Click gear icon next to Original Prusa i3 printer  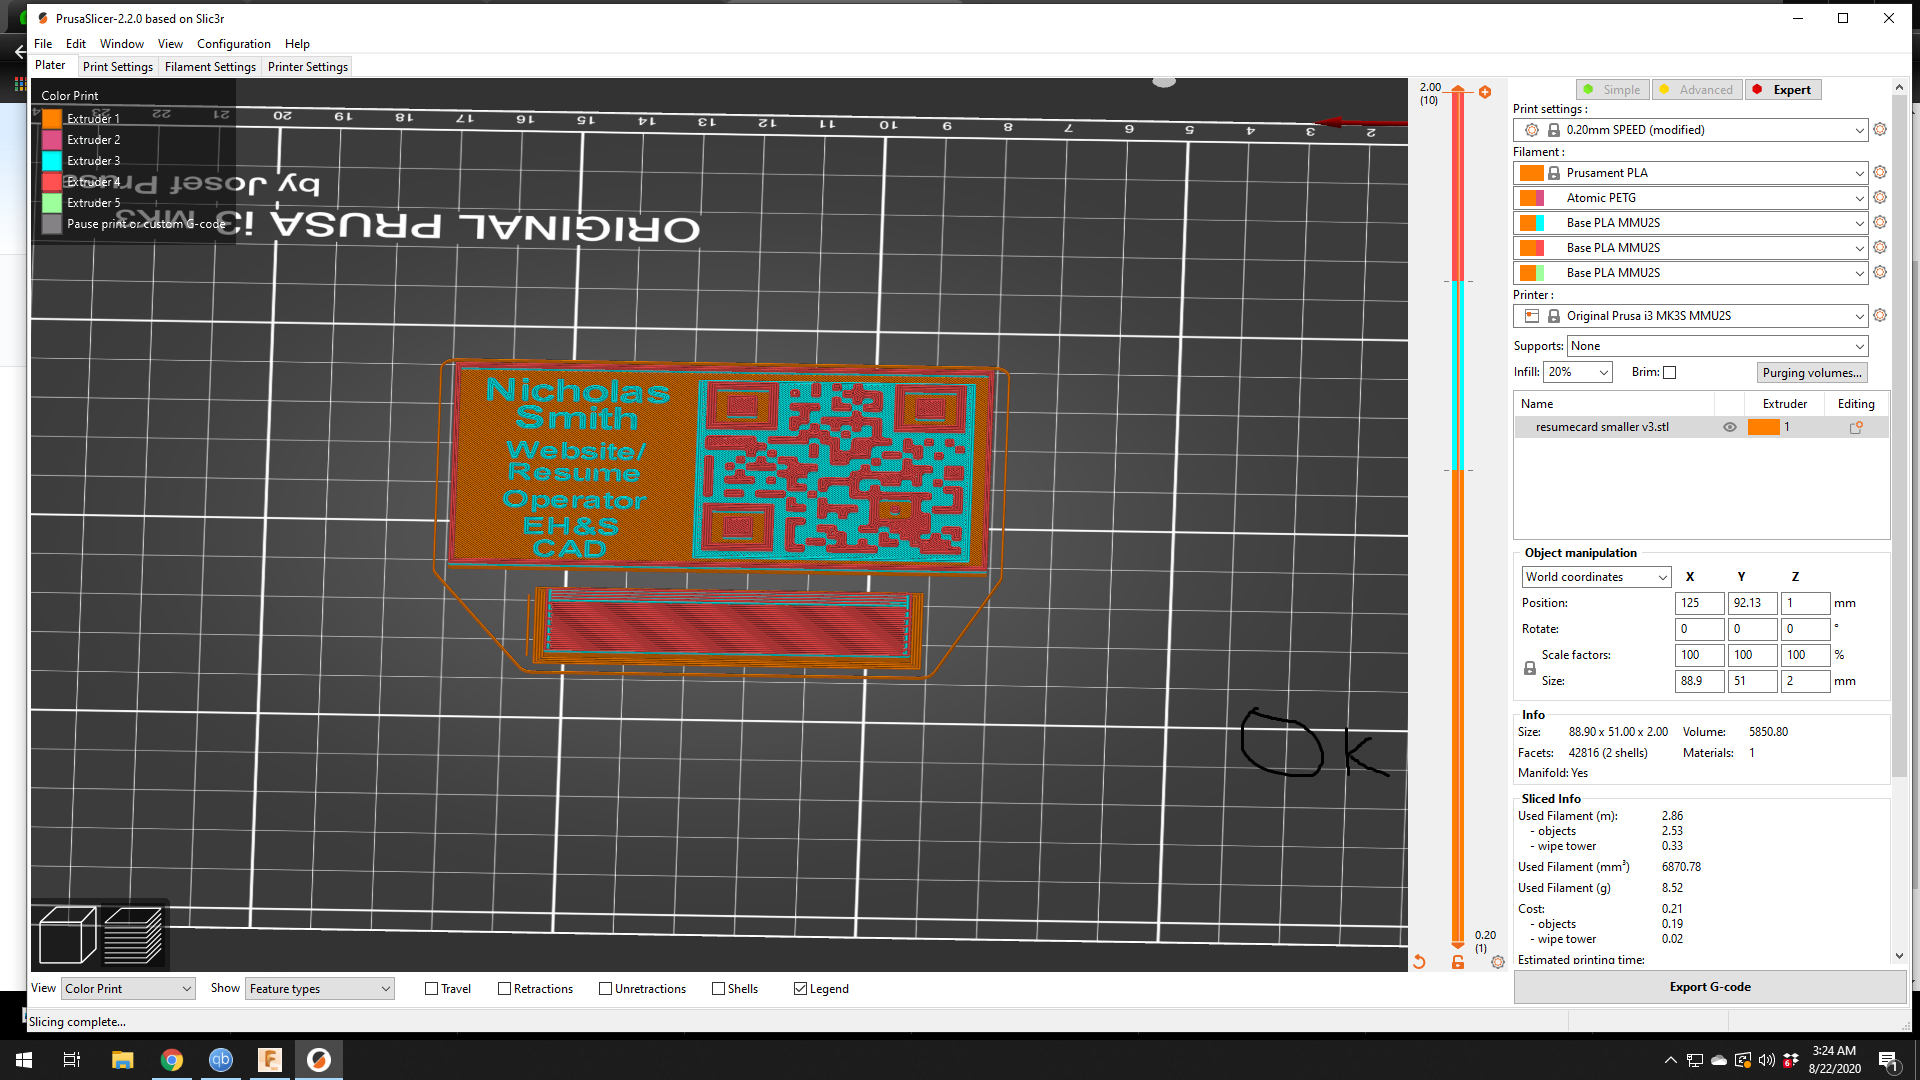(1879, 315)
